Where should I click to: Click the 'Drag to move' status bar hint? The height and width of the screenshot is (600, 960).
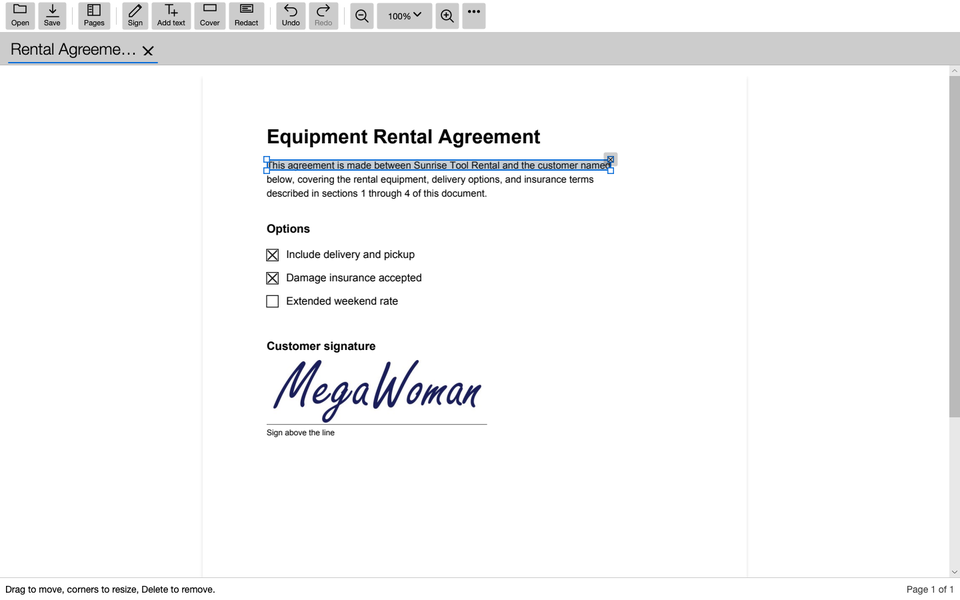110,590
